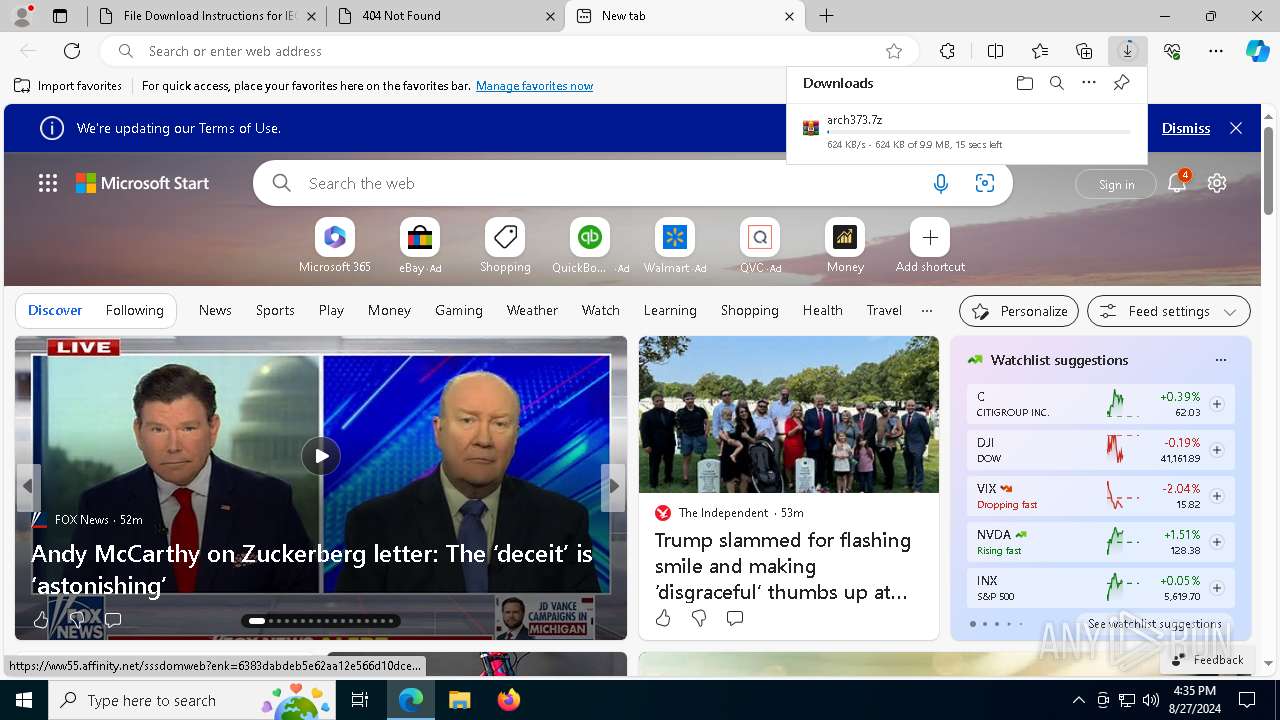Viewport: 1280px width, 720px height.
Task: Pin the Downloads panel
Action: (x=1122, y=83)
